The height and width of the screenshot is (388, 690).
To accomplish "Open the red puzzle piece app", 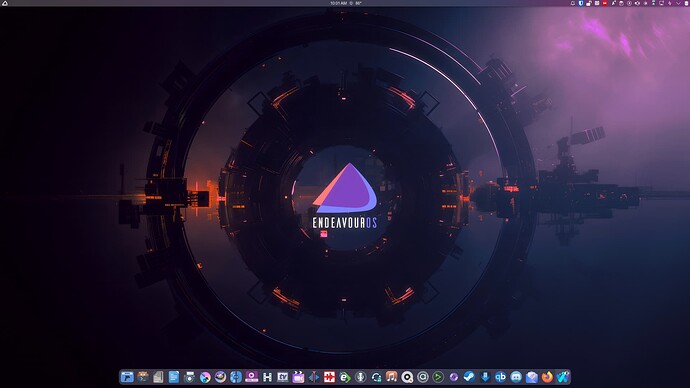I will 329,377.
